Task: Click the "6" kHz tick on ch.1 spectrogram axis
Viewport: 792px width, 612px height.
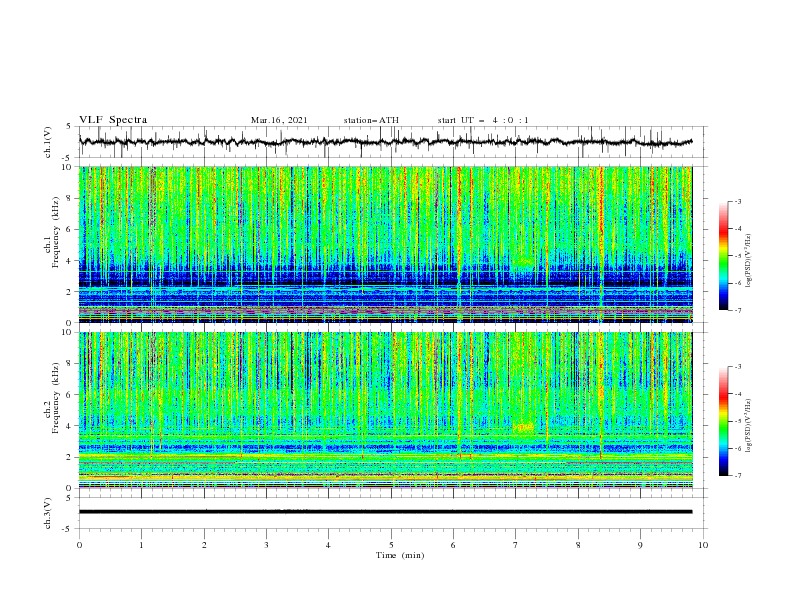Action: click(x=70, y=229)
